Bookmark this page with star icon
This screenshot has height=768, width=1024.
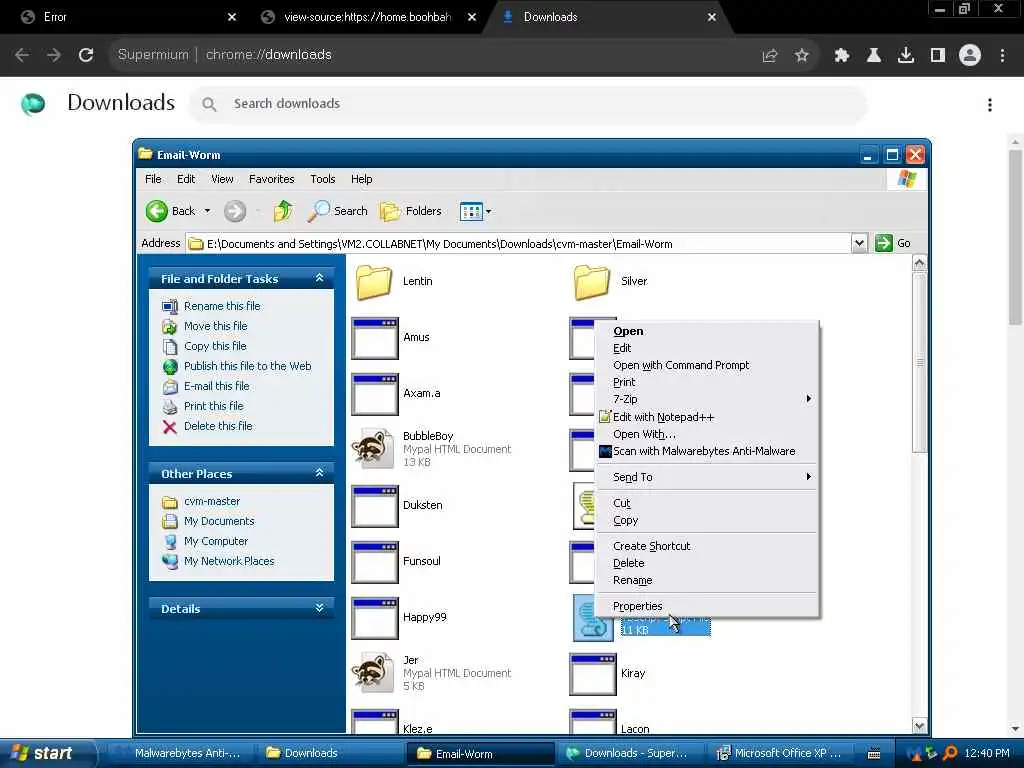tap(801, 56)
